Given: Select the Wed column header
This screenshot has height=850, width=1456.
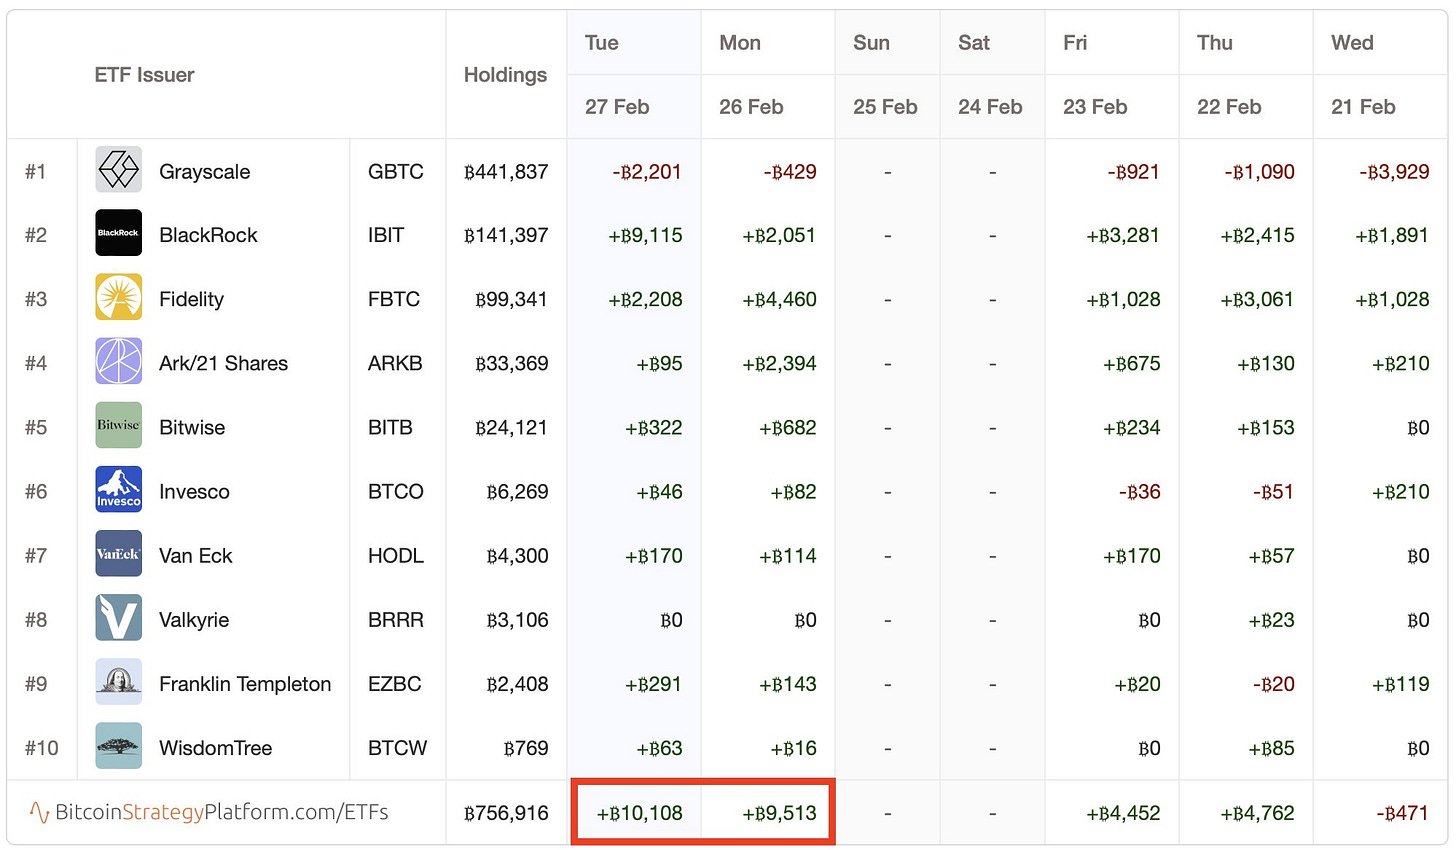Looking at the screenshot, I should pyautogui.click(x=1352, y=43).
